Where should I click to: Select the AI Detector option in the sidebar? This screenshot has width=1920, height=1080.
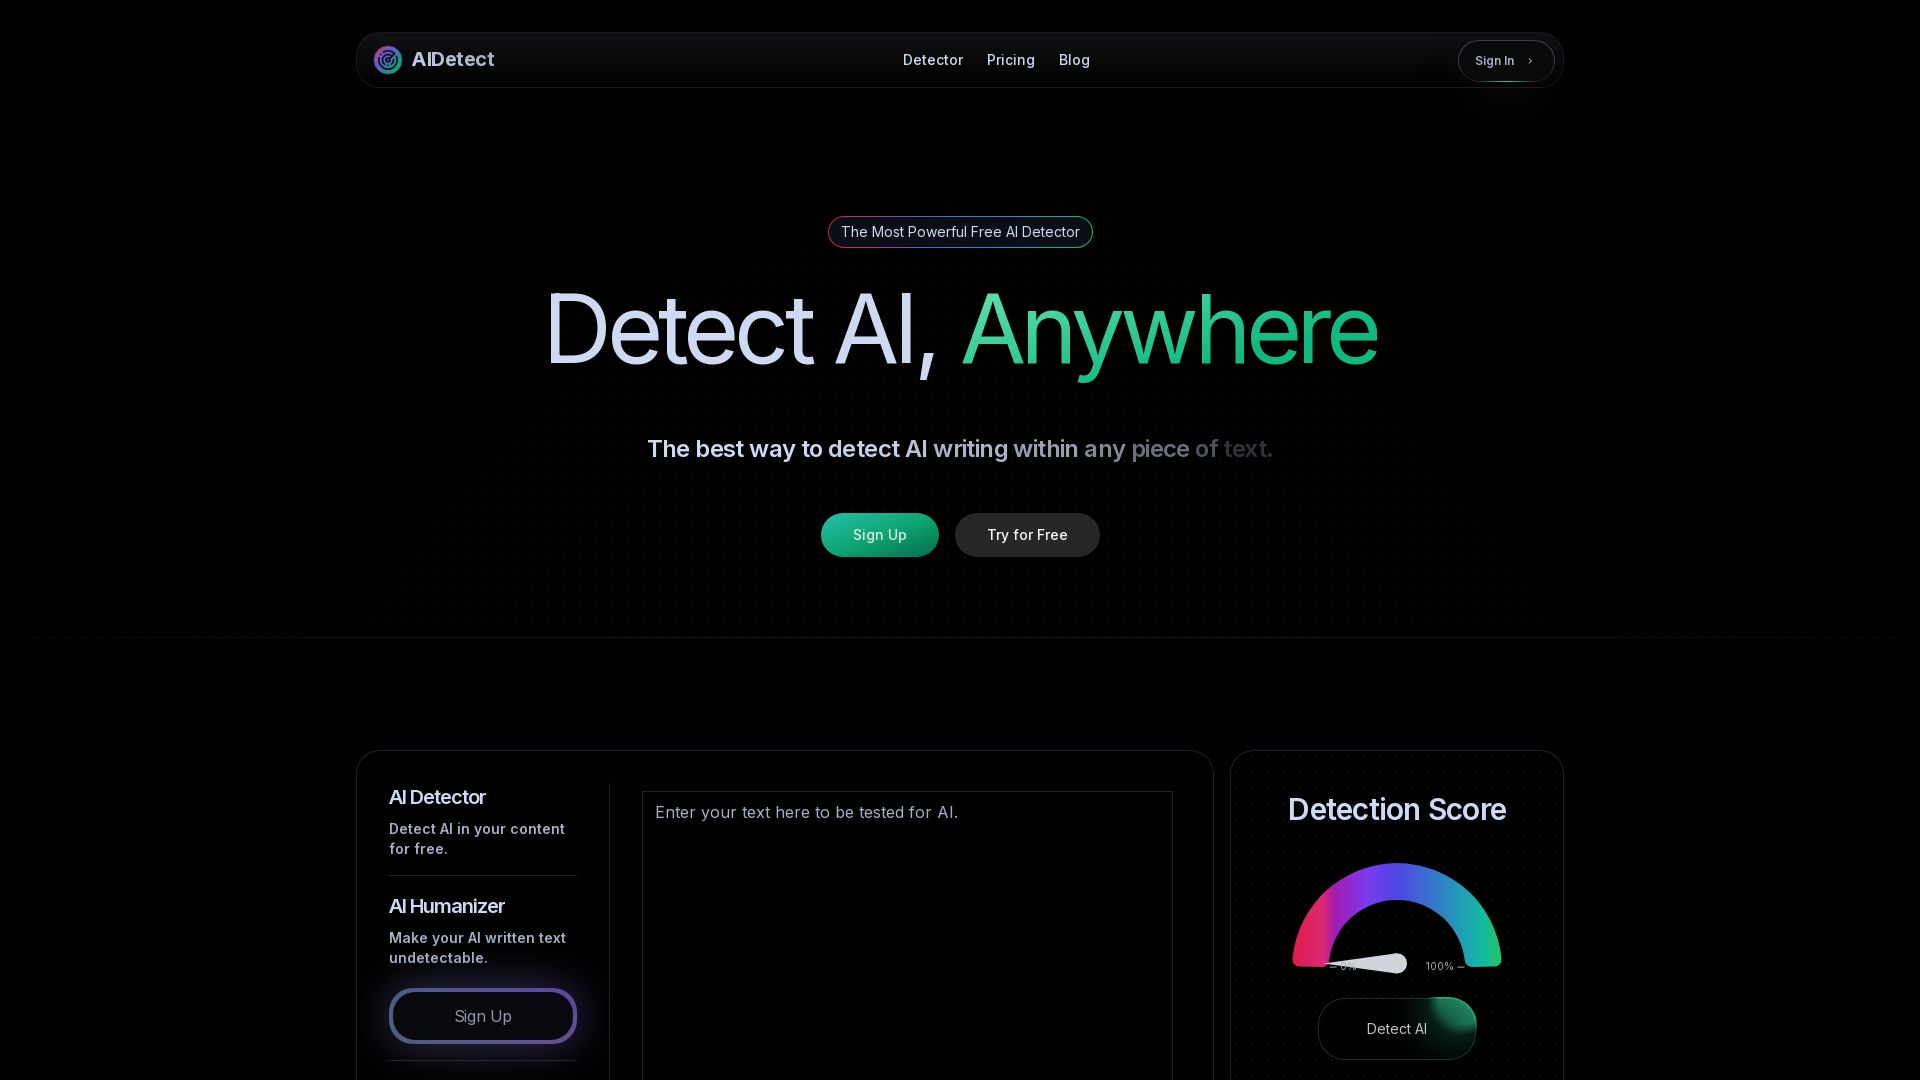click(x=437, y=797)
